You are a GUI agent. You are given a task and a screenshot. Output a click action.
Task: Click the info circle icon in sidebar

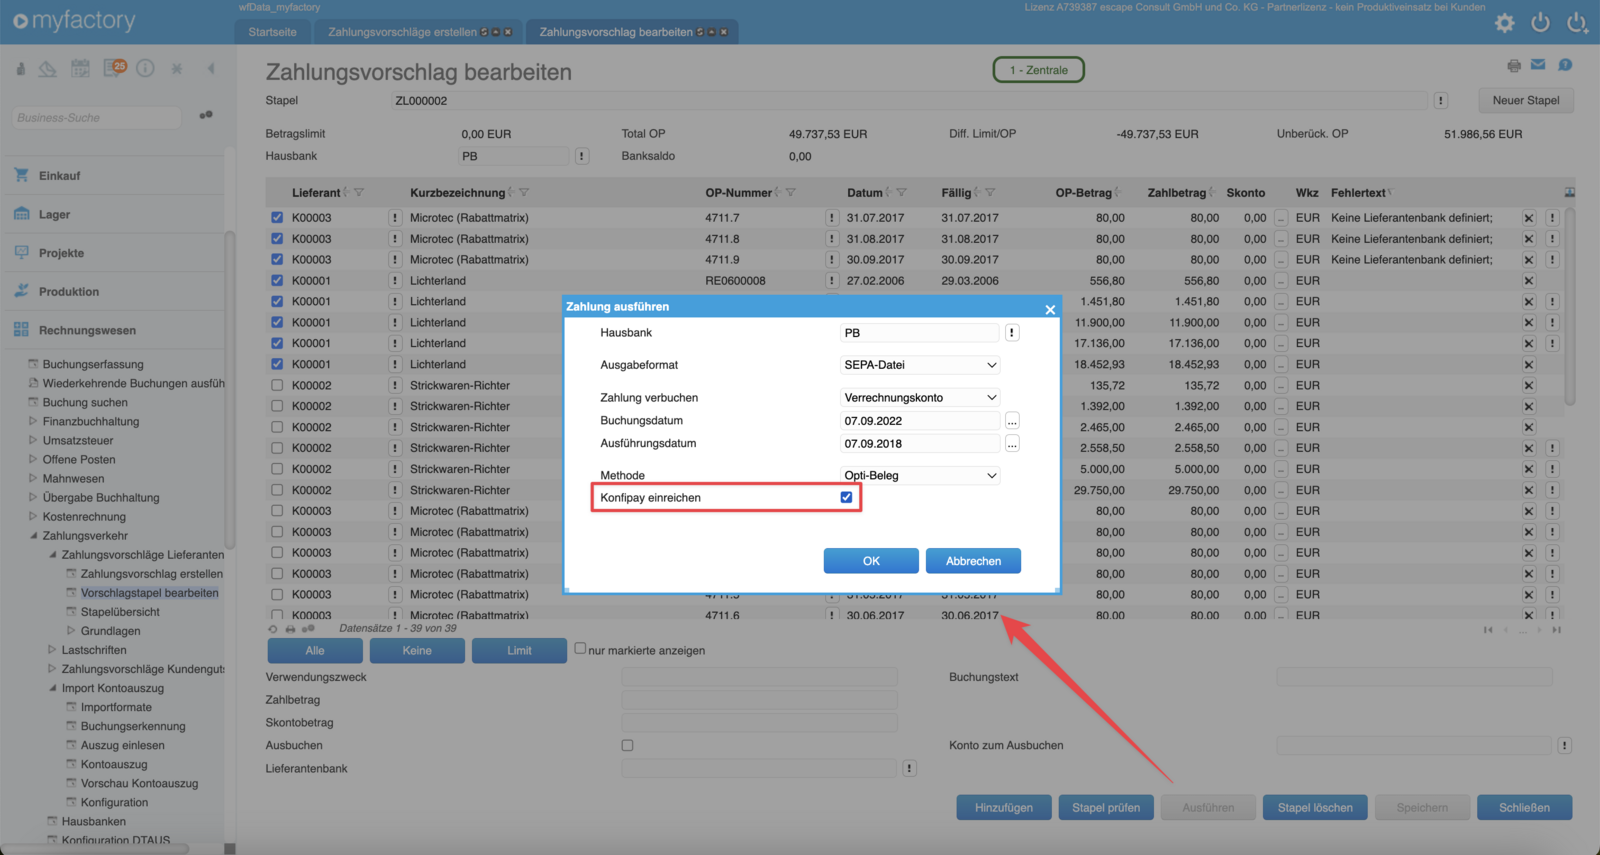pyautogui.click(x=145, y=68)
